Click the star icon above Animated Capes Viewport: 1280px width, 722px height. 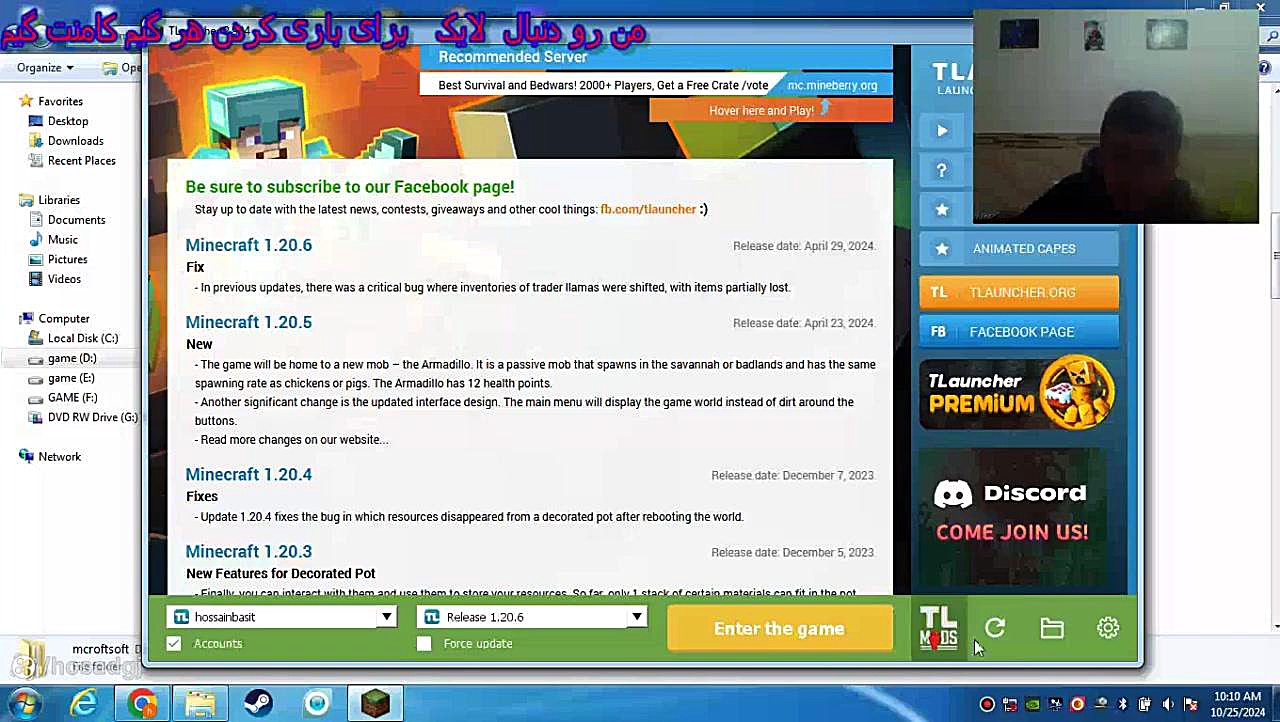[x=942, y=209]
